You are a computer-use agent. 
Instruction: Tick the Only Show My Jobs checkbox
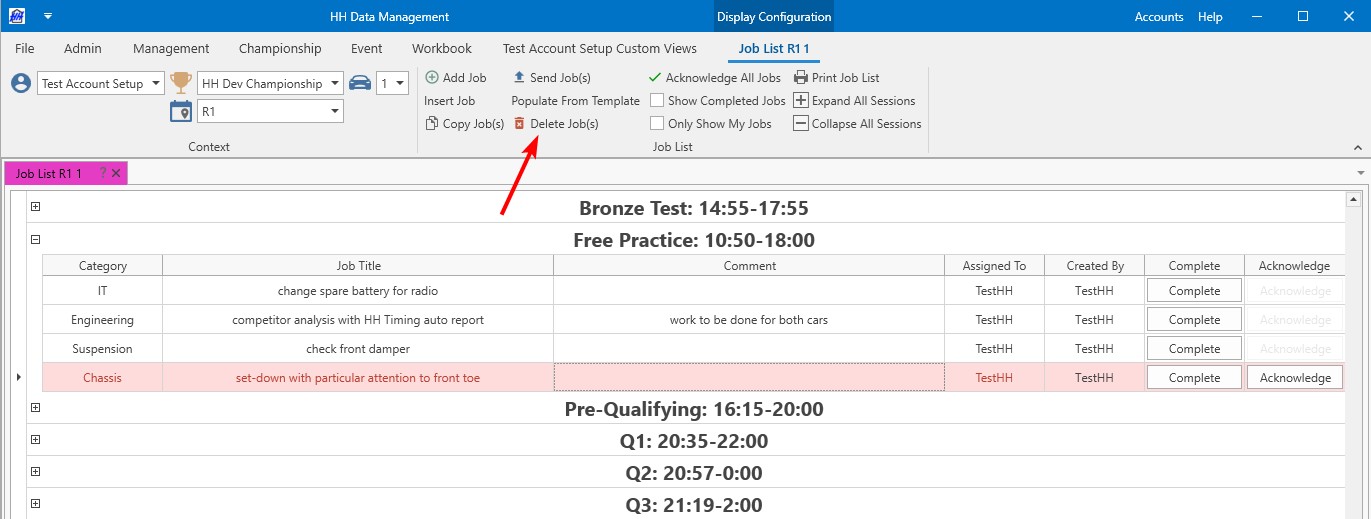(x=657, y=124)
